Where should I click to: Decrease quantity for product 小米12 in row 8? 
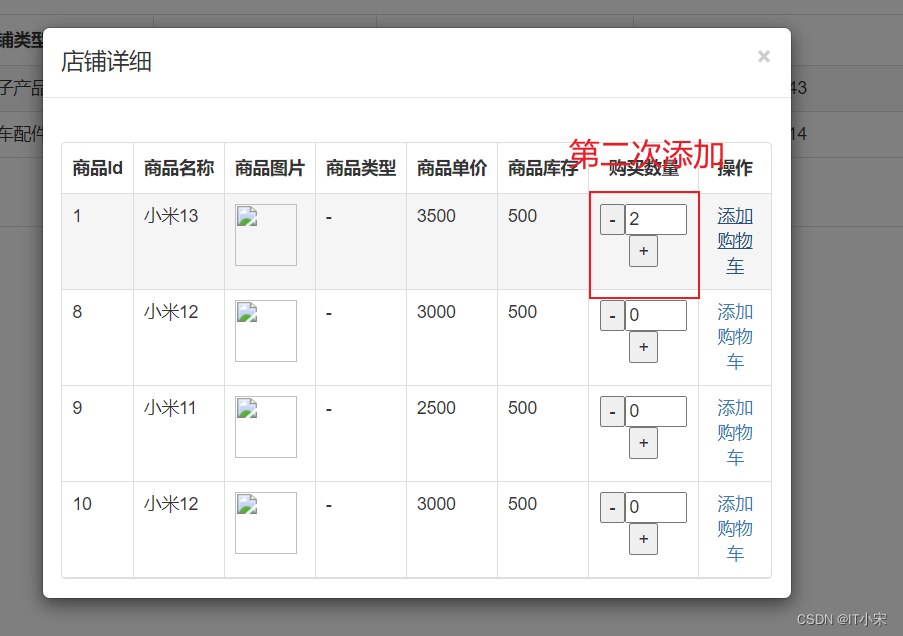[x=611, y=315]
